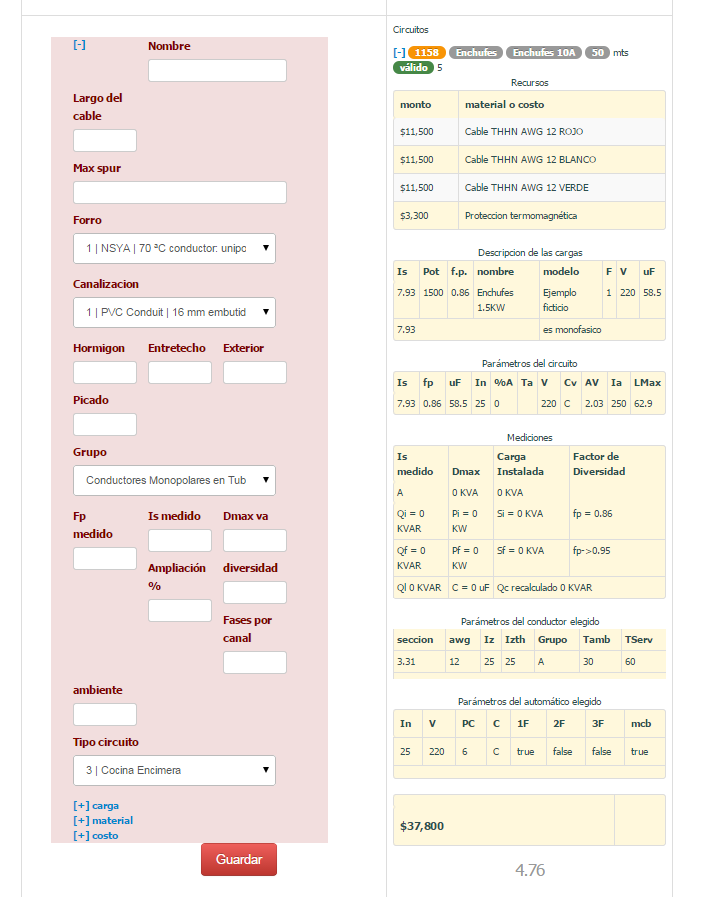
Task: Select the Cable THHN AWG 12 ROJO row
Action: pyautogui.click(x=529, y=132)
